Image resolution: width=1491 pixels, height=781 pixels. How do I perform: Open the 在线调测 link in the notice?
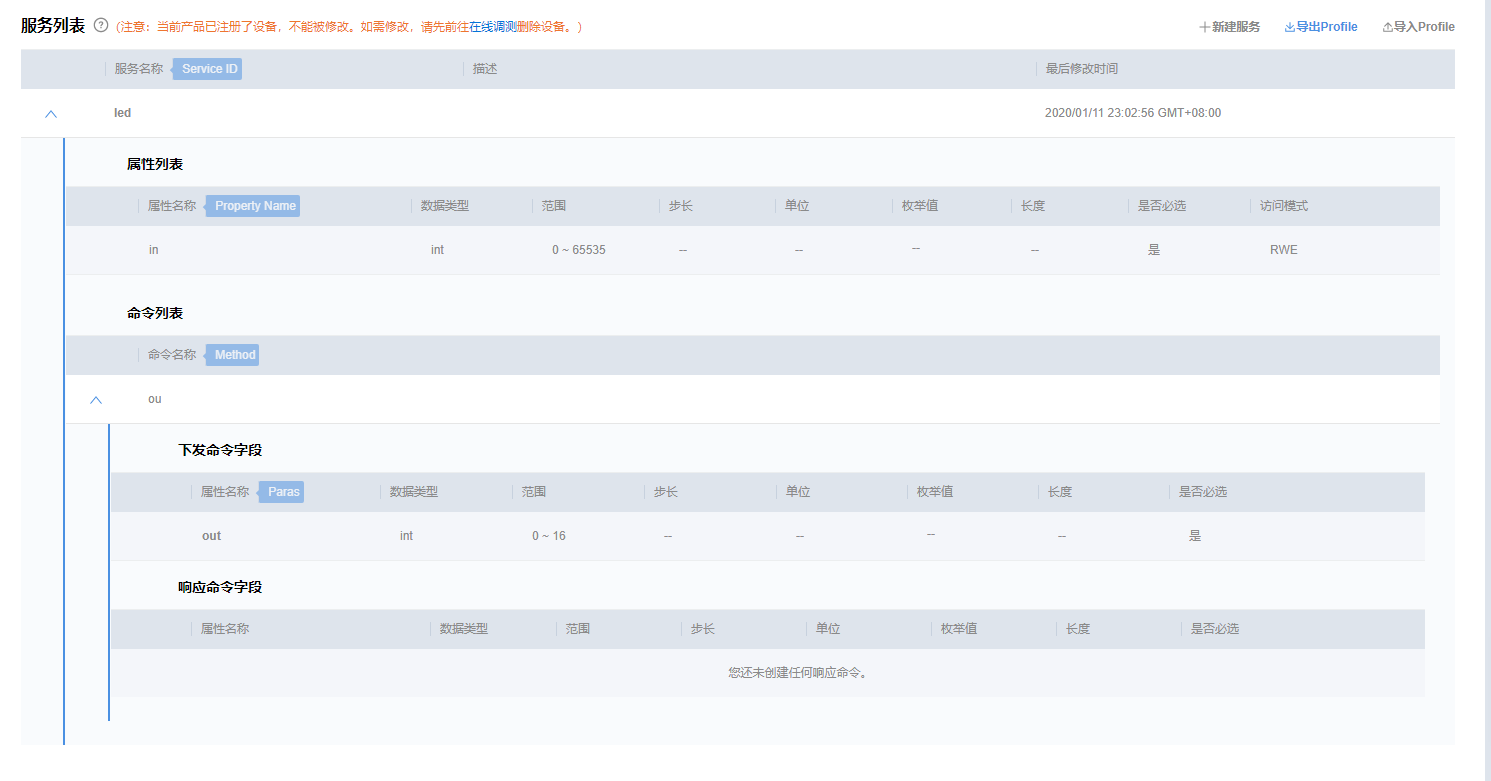(493, 27)
